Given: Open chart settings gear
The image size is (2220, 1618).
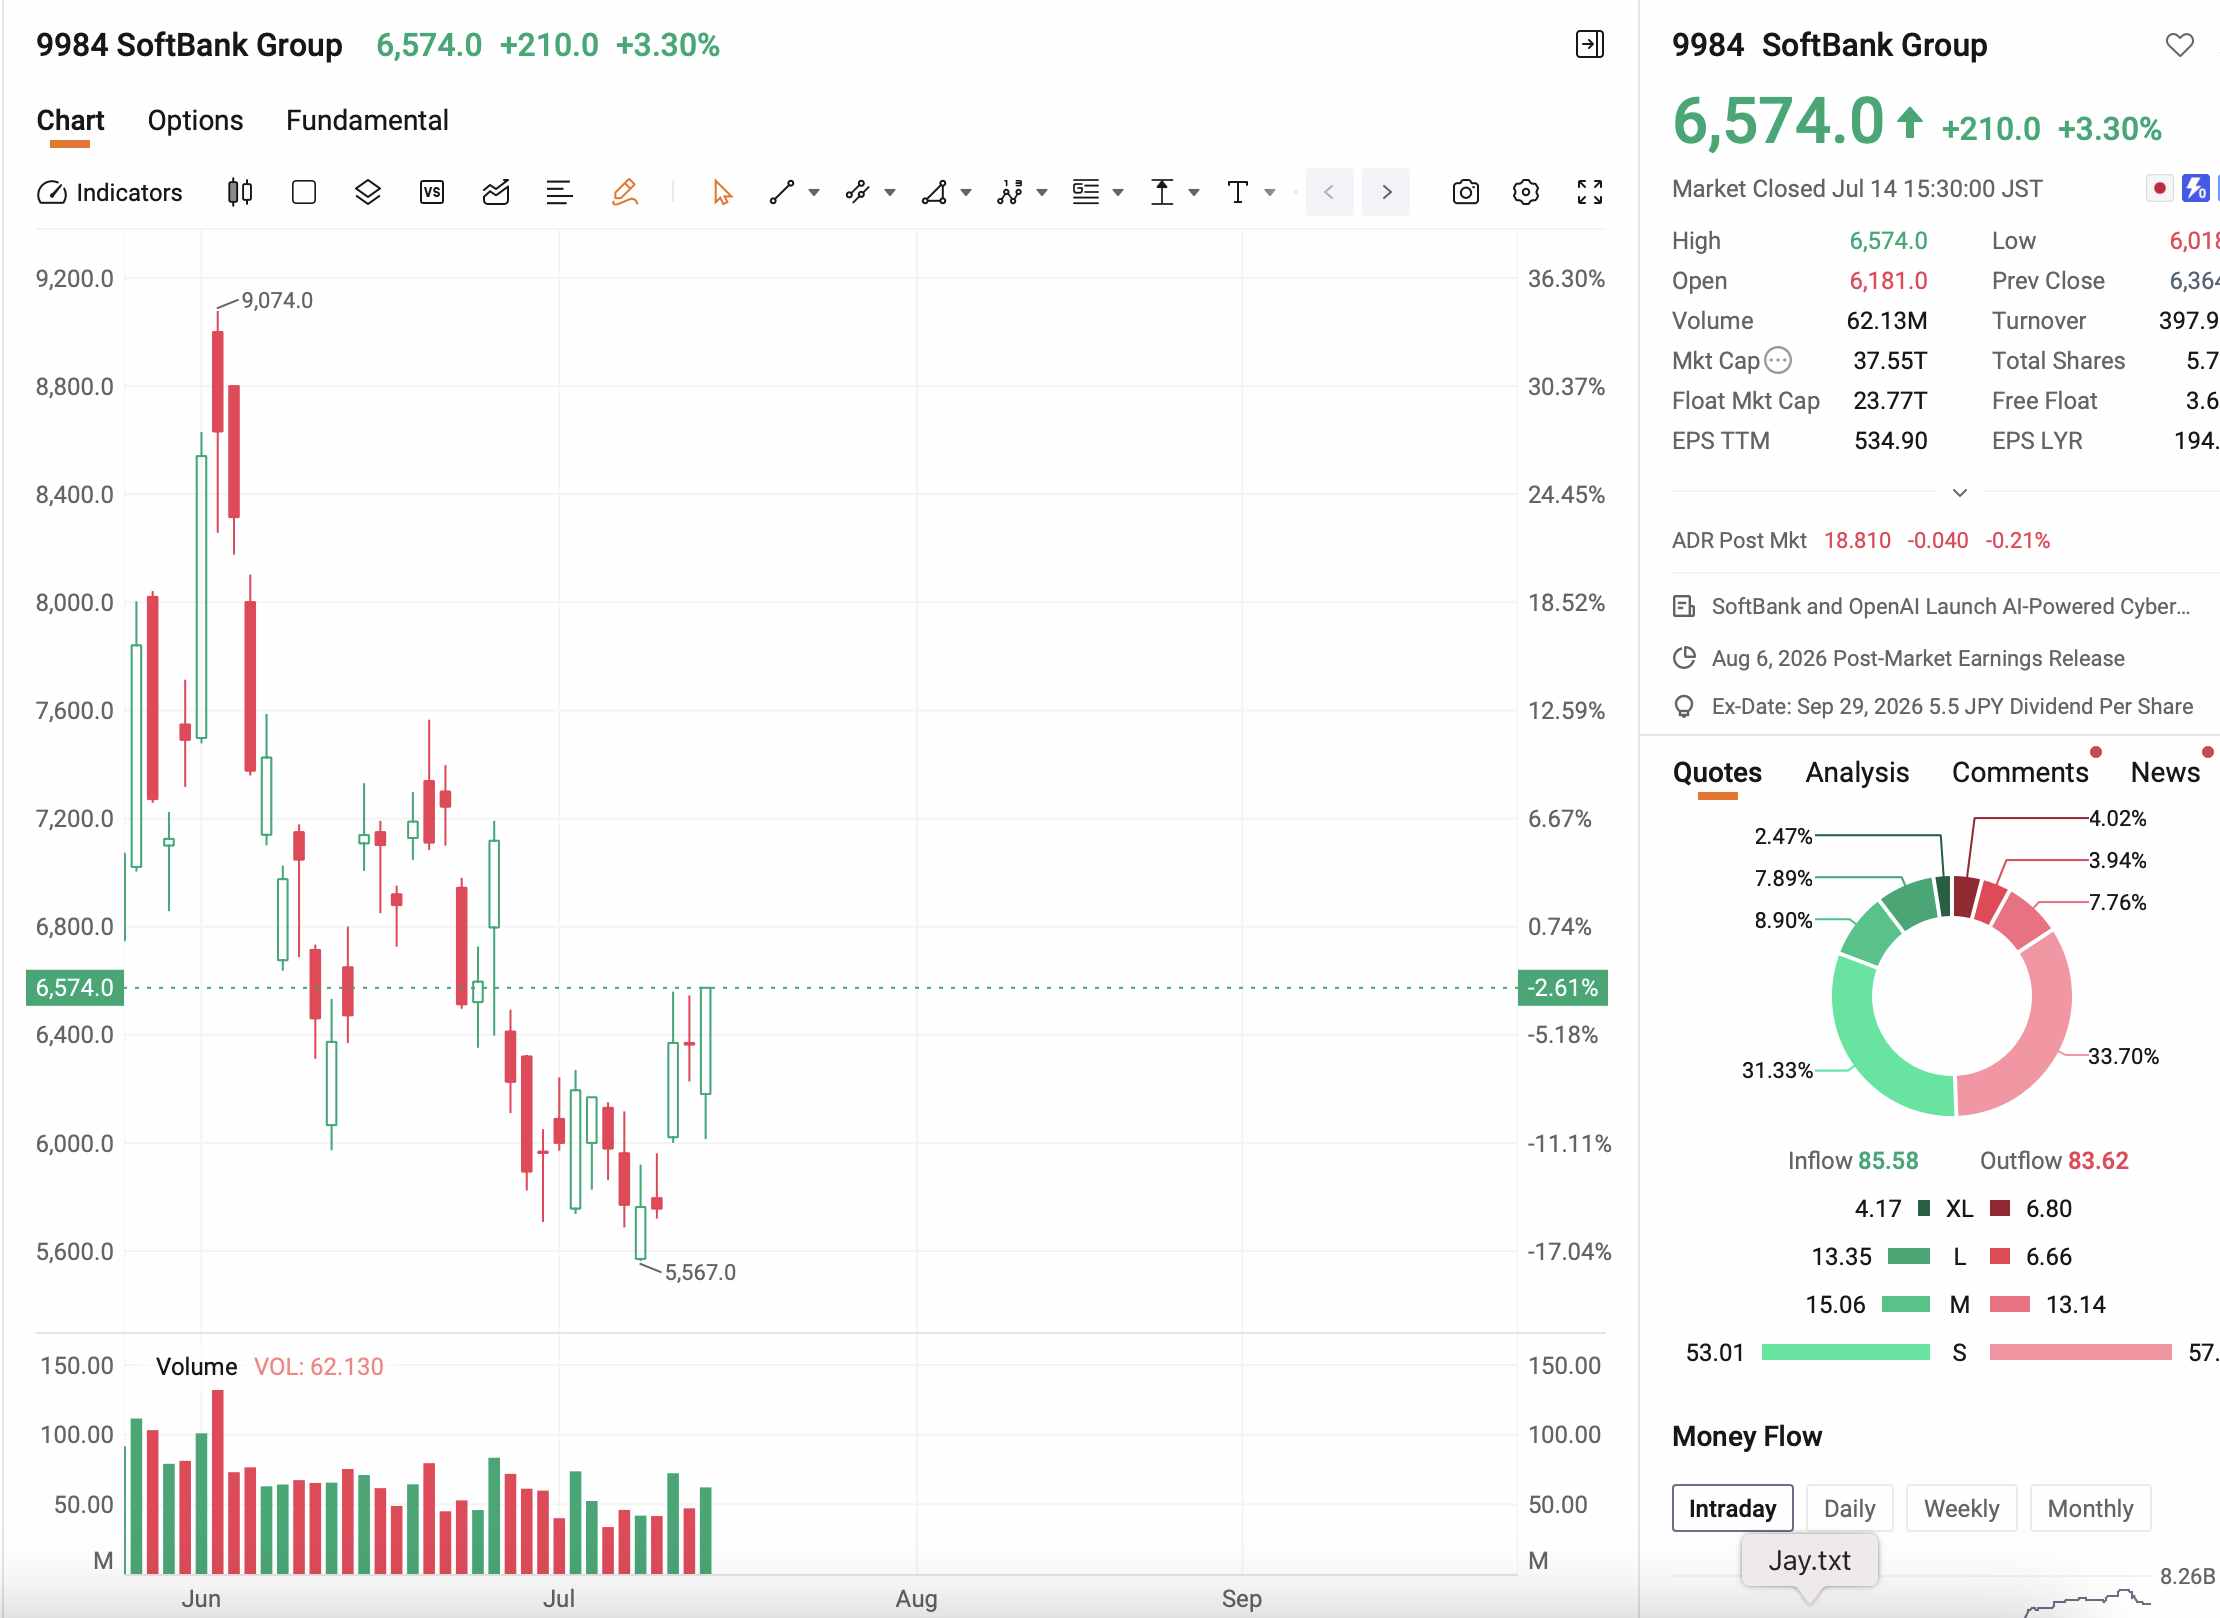Looking at the screenshot, I should (x=1526, y=192).
